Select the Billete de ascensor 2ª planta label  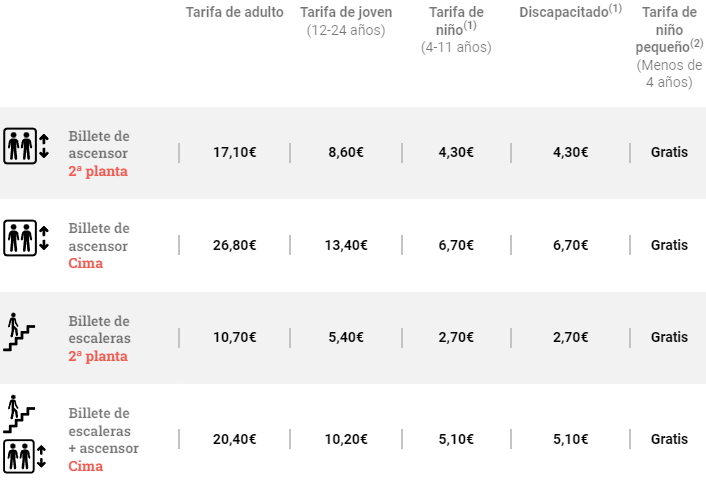99,153
